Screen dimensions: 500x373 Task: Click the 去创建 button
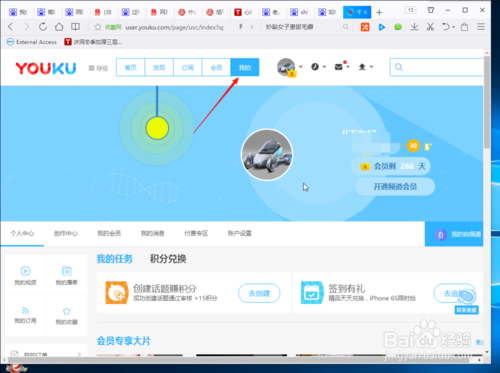point(259,293)
